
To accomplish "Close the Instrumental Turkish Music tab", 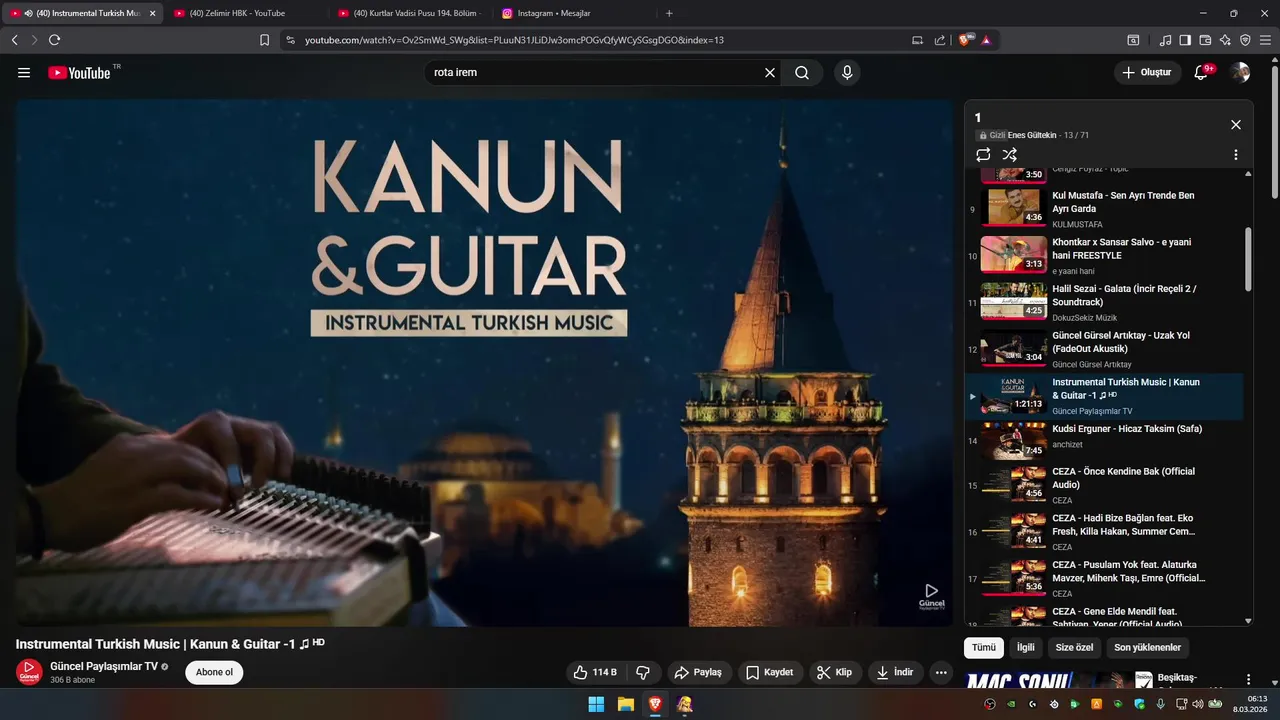I will [x=153, y=13].
